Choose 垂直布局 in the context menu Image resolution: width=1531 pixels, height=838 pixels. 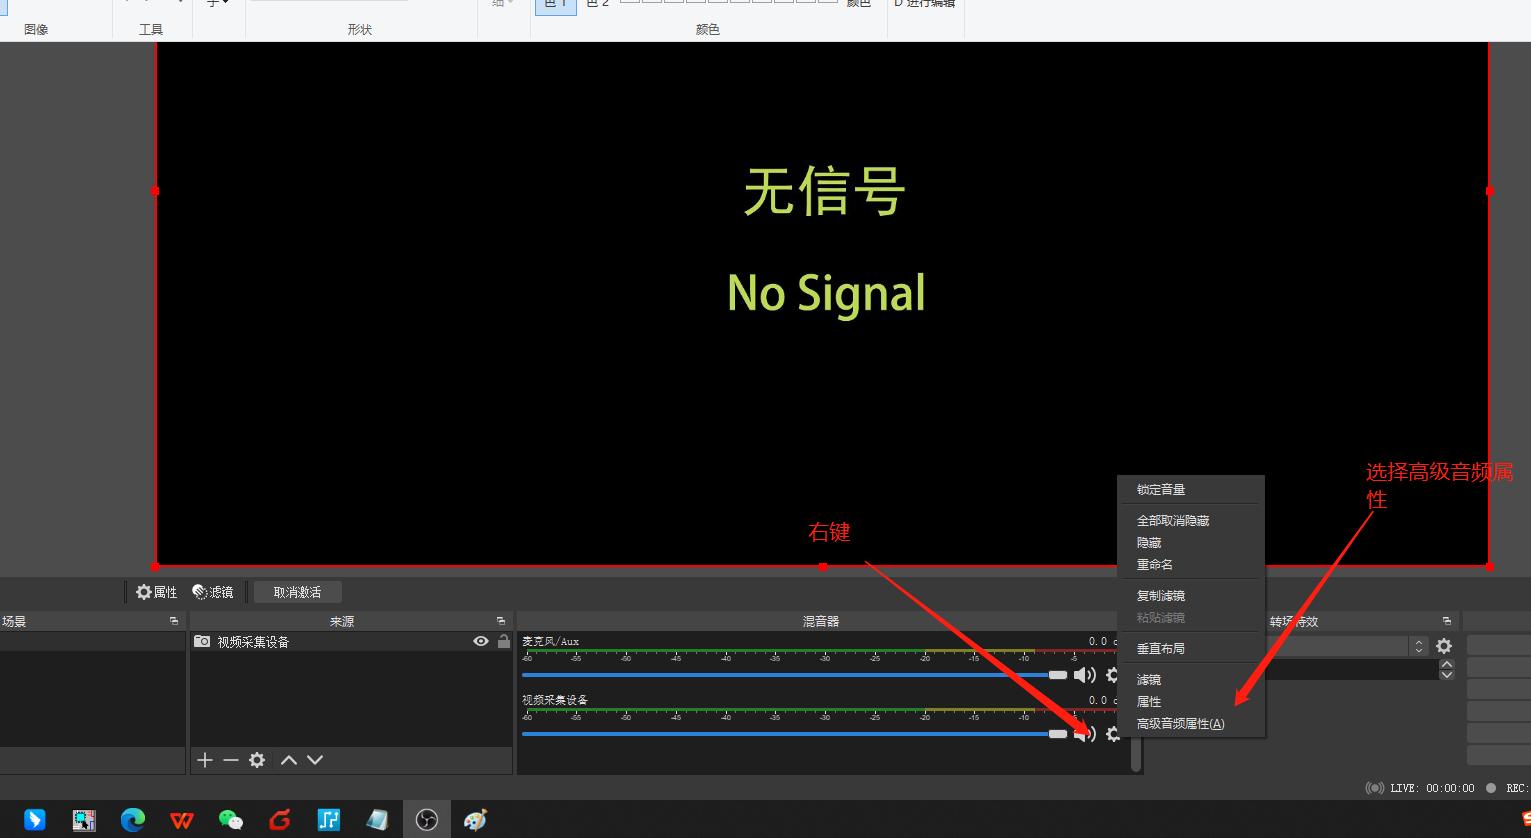(x=1161, y=648)
